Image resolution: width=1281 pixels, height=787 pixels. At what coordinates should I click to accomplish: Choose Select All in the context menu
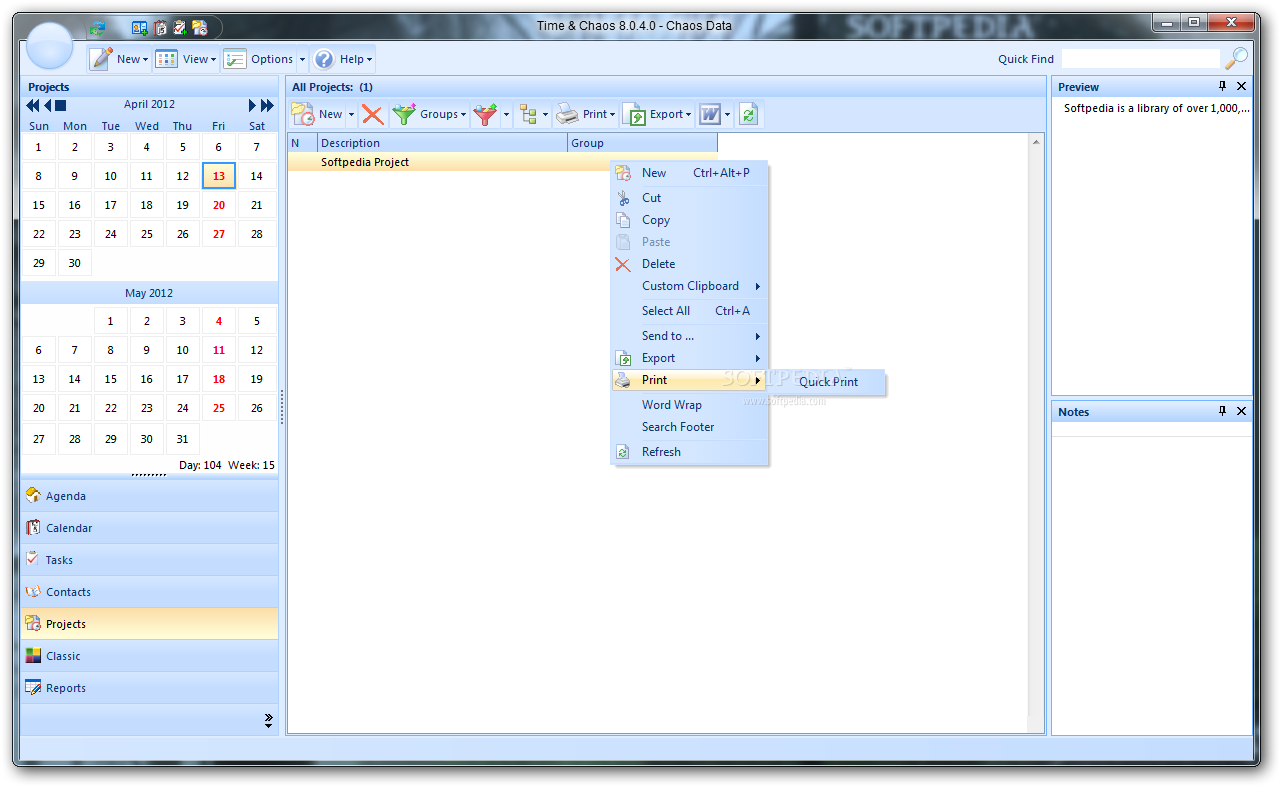click(689, 311)
